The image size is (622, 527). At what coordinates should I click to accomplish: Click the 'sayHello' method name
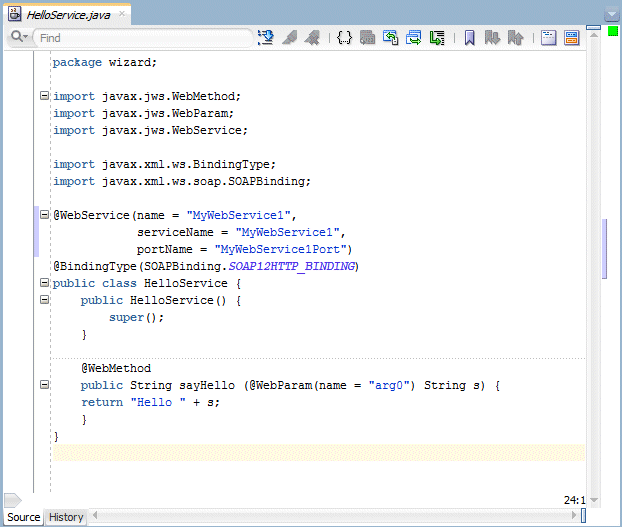coord(207,385)
